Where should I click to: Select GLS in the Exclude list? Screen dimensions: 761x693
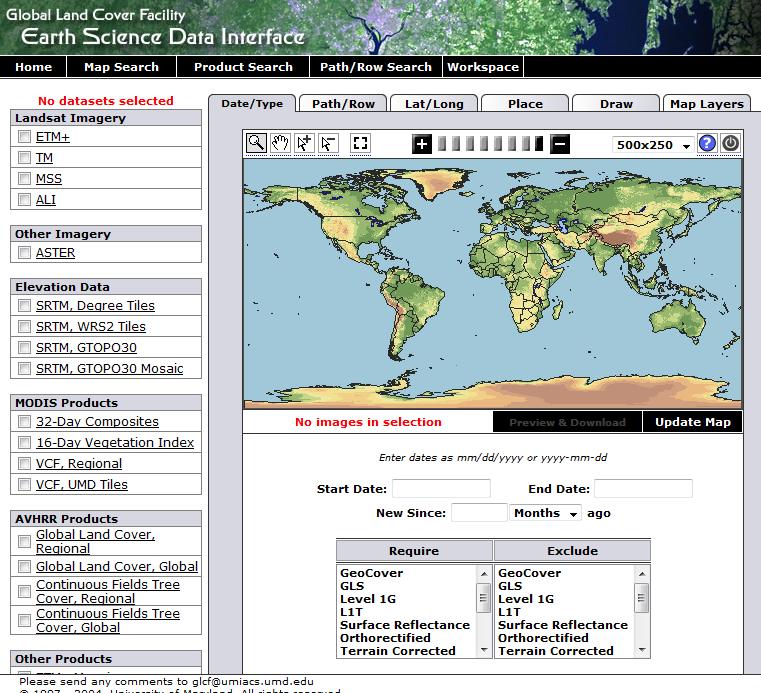(510, 586)
